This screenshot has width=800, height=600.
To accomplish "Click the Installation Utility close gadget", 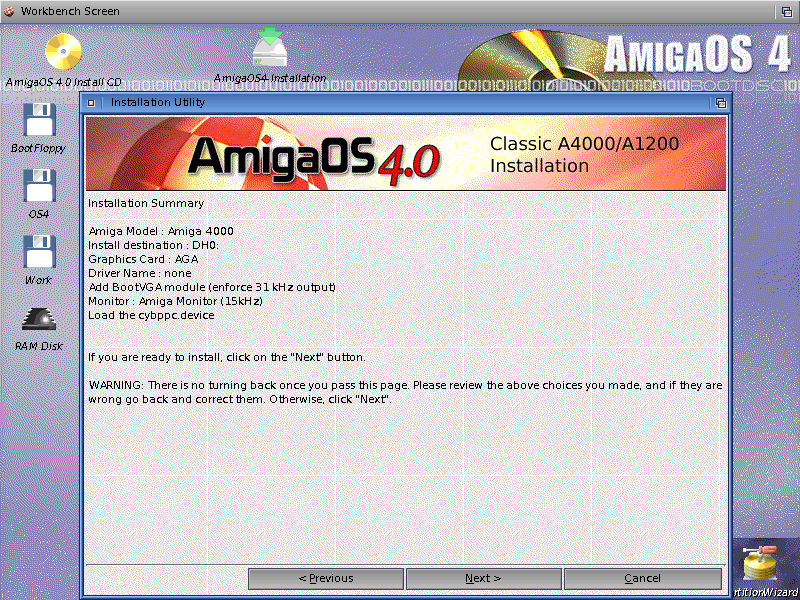I will (91, 103).
